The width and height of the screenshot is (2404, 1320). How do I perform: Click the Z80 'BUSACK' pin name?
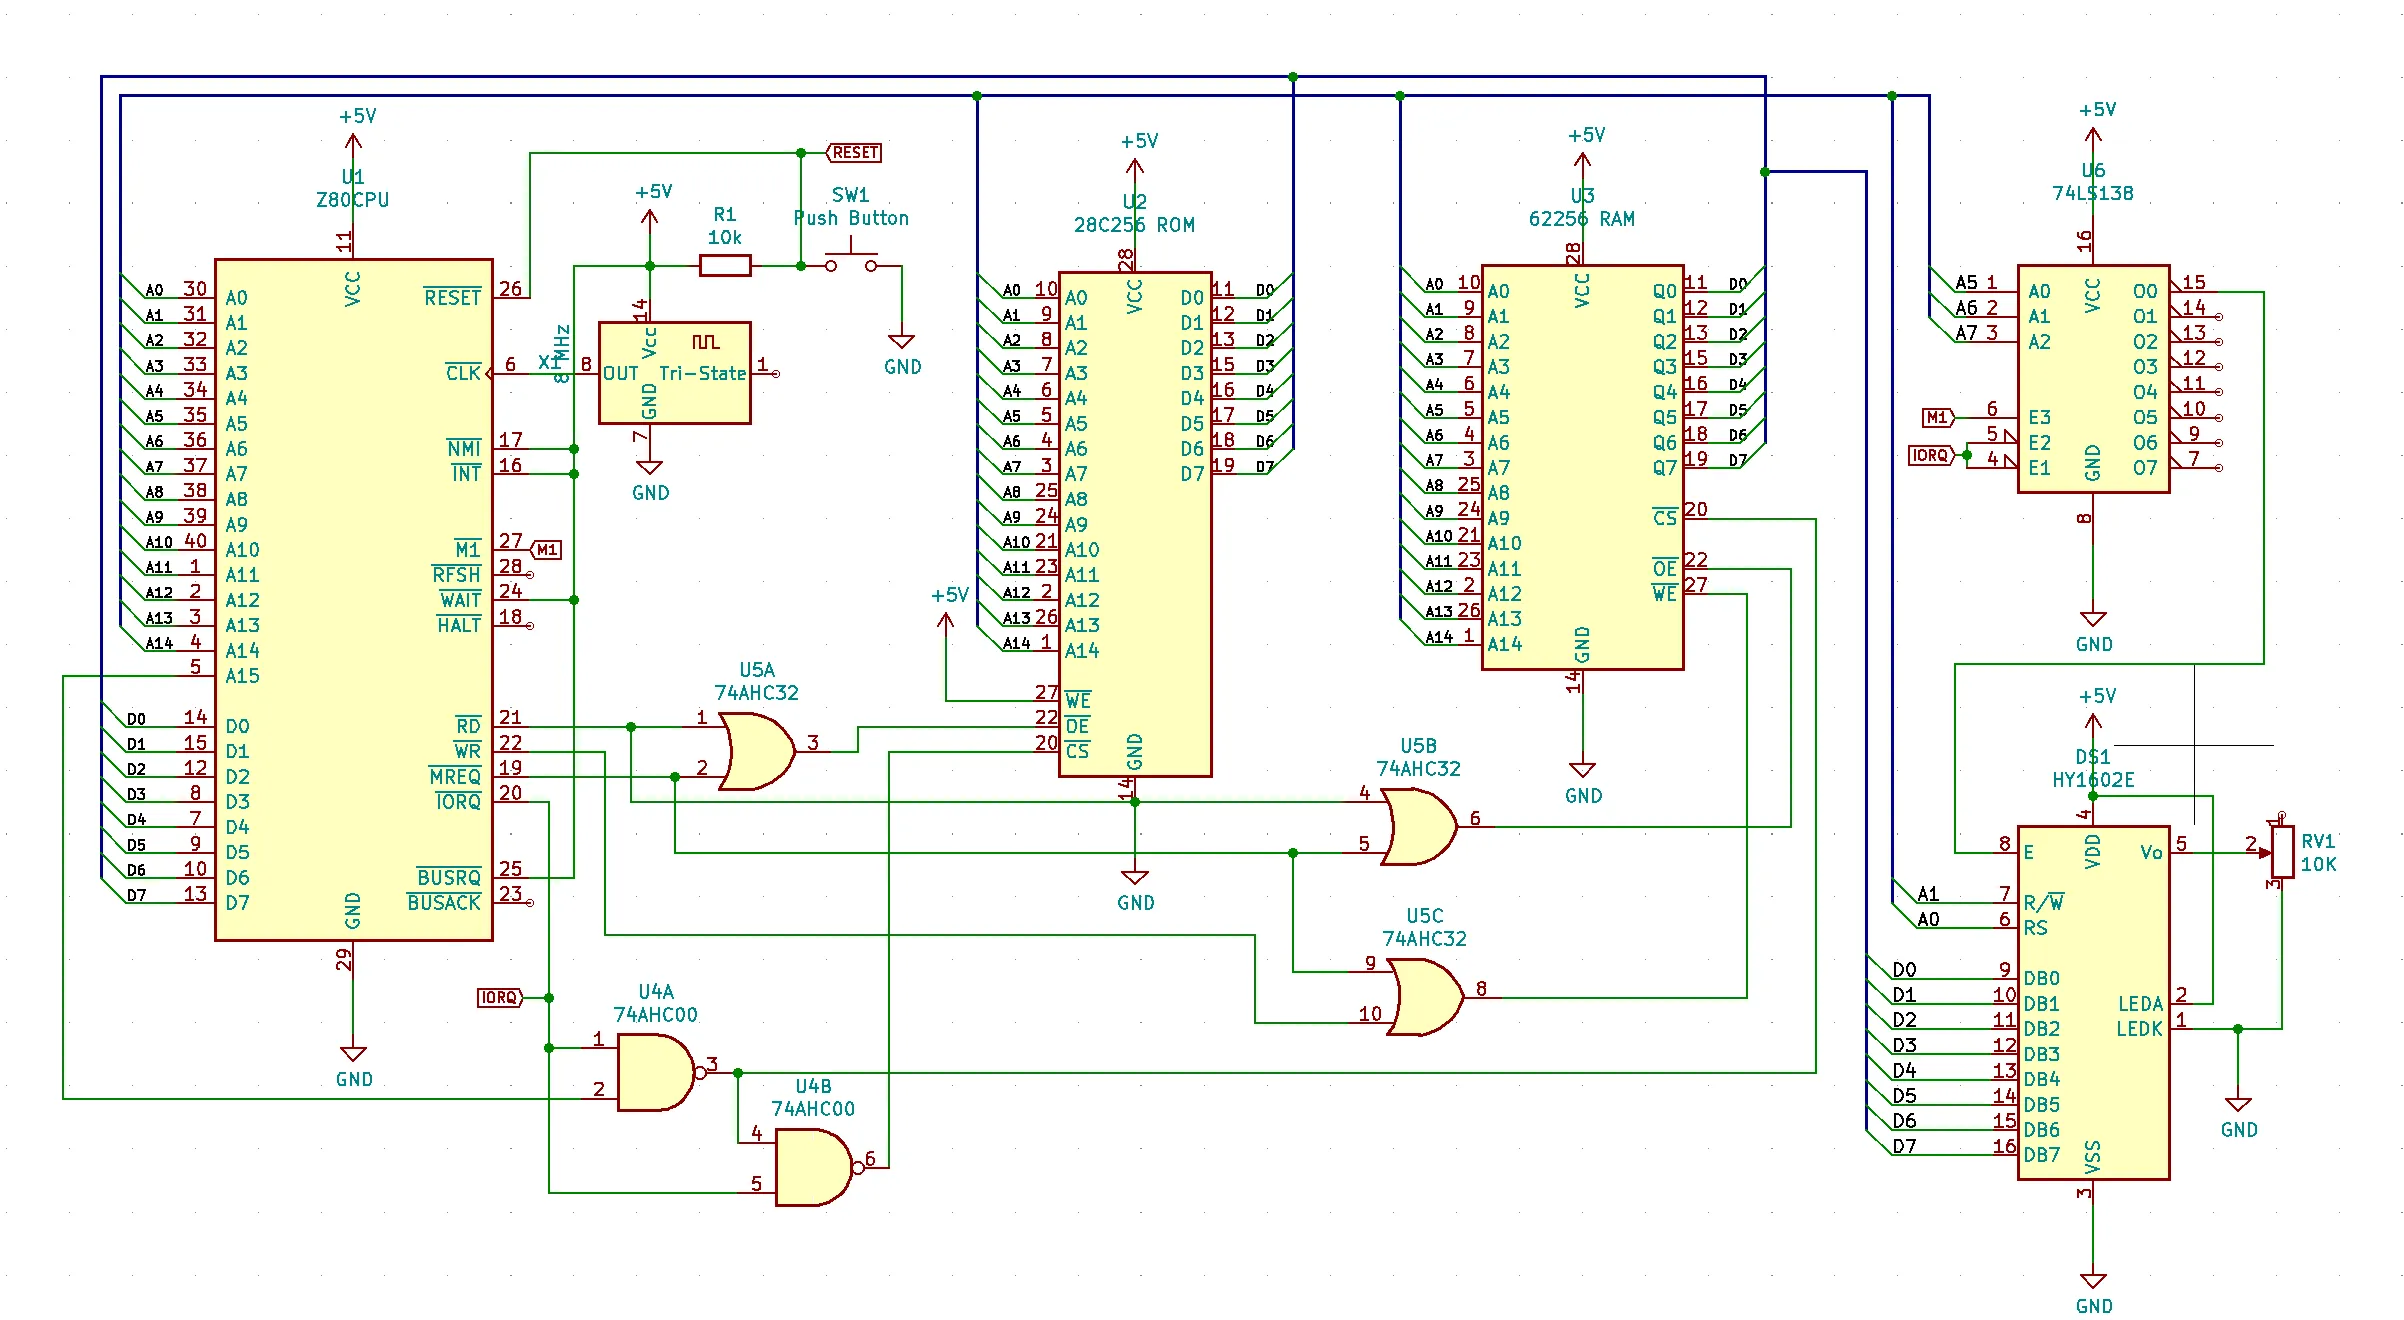point(444,902)
